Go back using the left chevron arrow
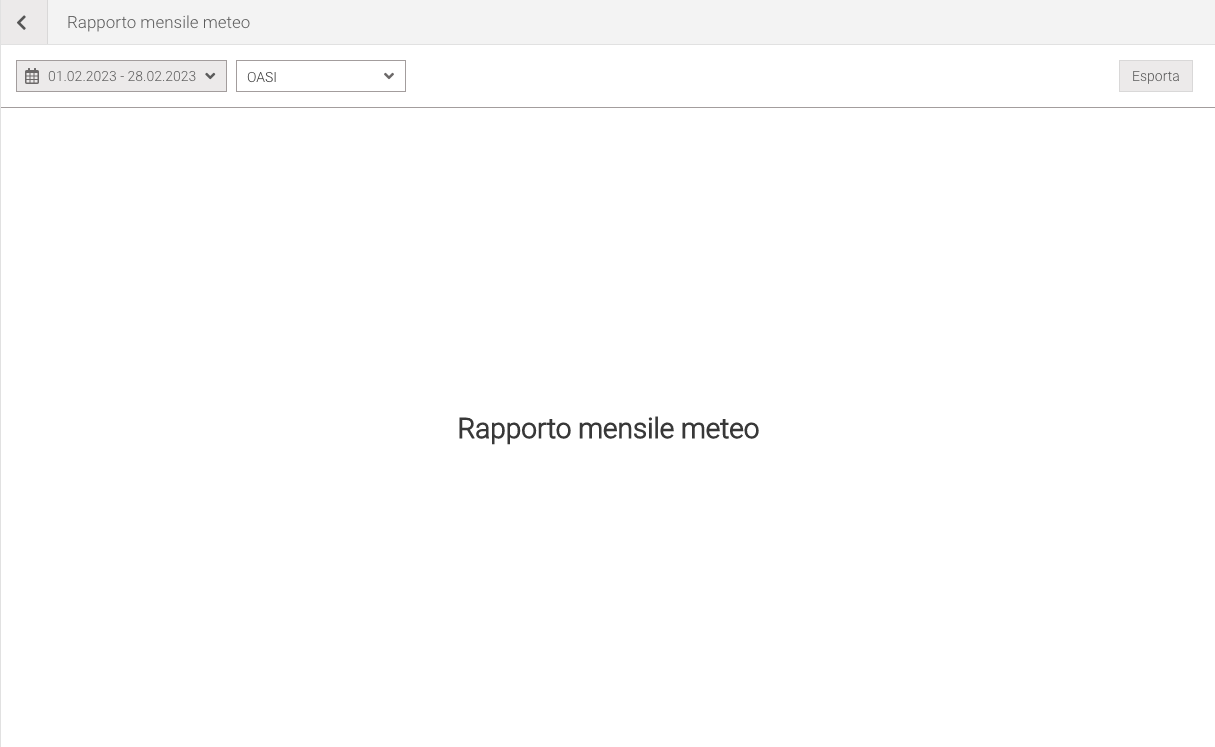This screenshot has height=747, width=1215. coord(22,22)
